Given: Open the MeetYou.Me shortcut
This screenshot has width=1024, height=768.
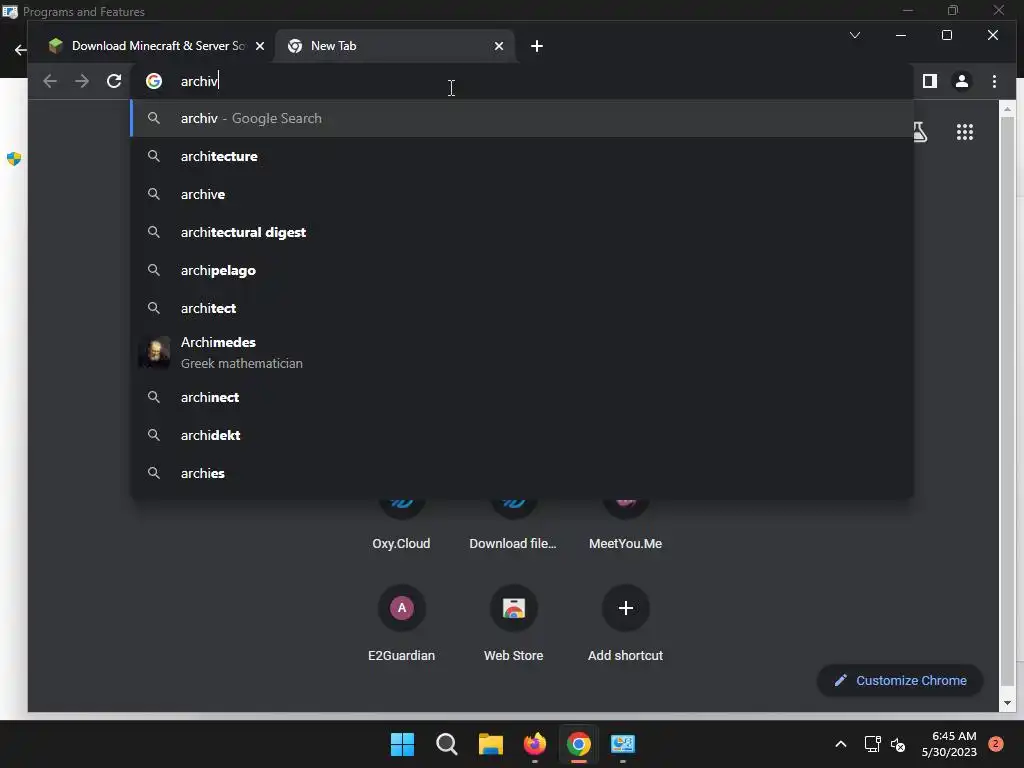Looking at the screenshot, I should coord(626,526).
